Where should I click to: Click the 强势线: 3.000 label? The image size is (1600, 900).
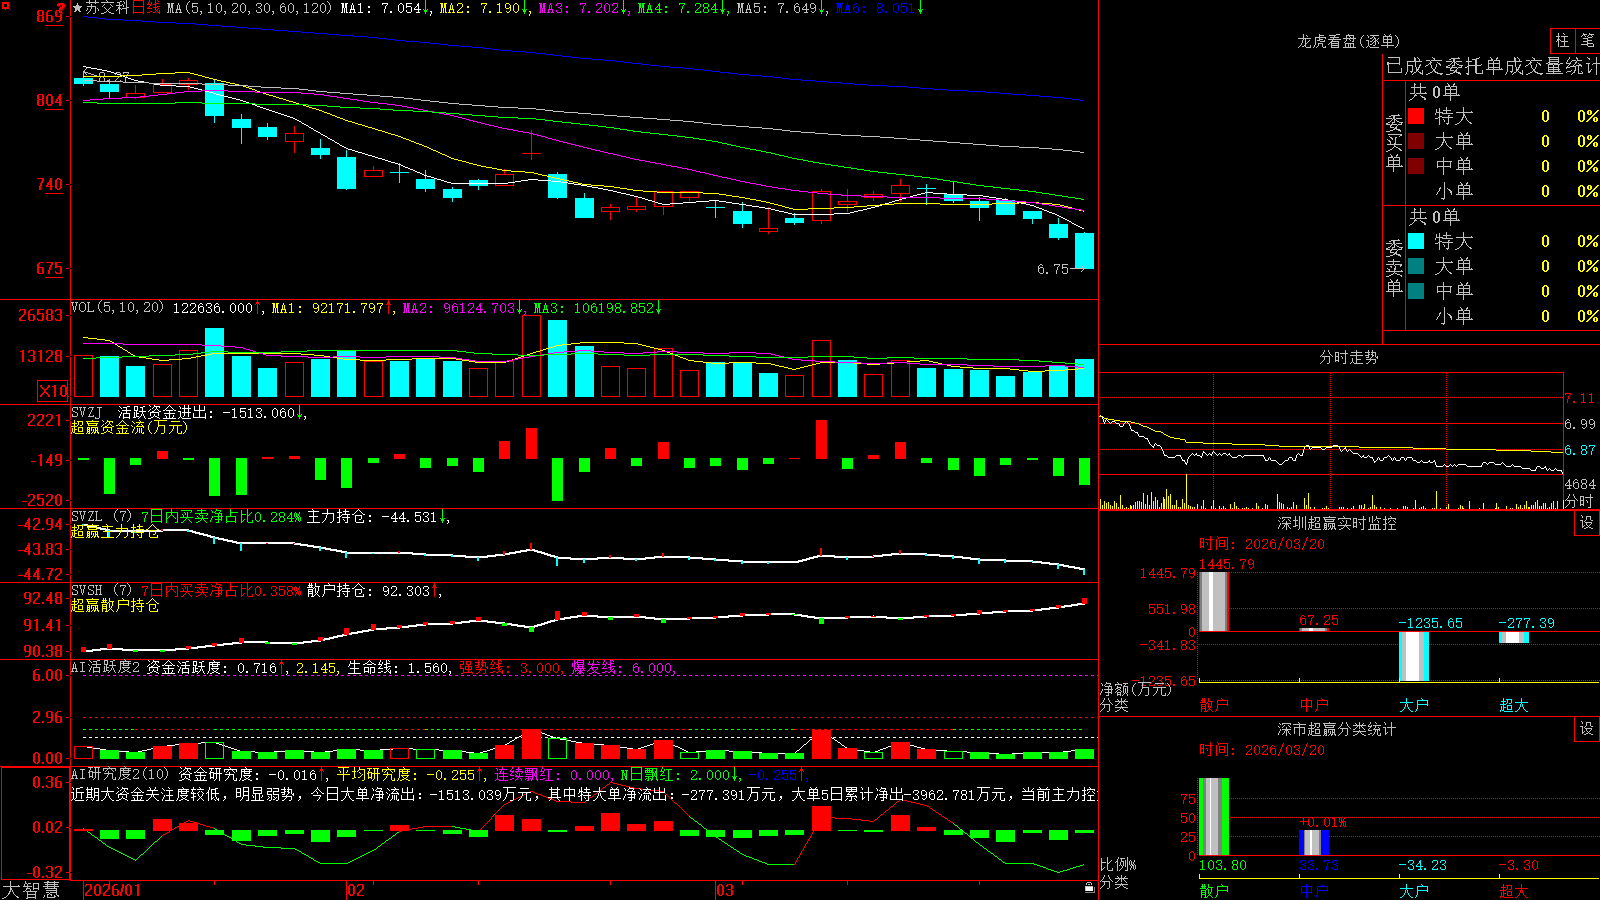pos(510,668)
